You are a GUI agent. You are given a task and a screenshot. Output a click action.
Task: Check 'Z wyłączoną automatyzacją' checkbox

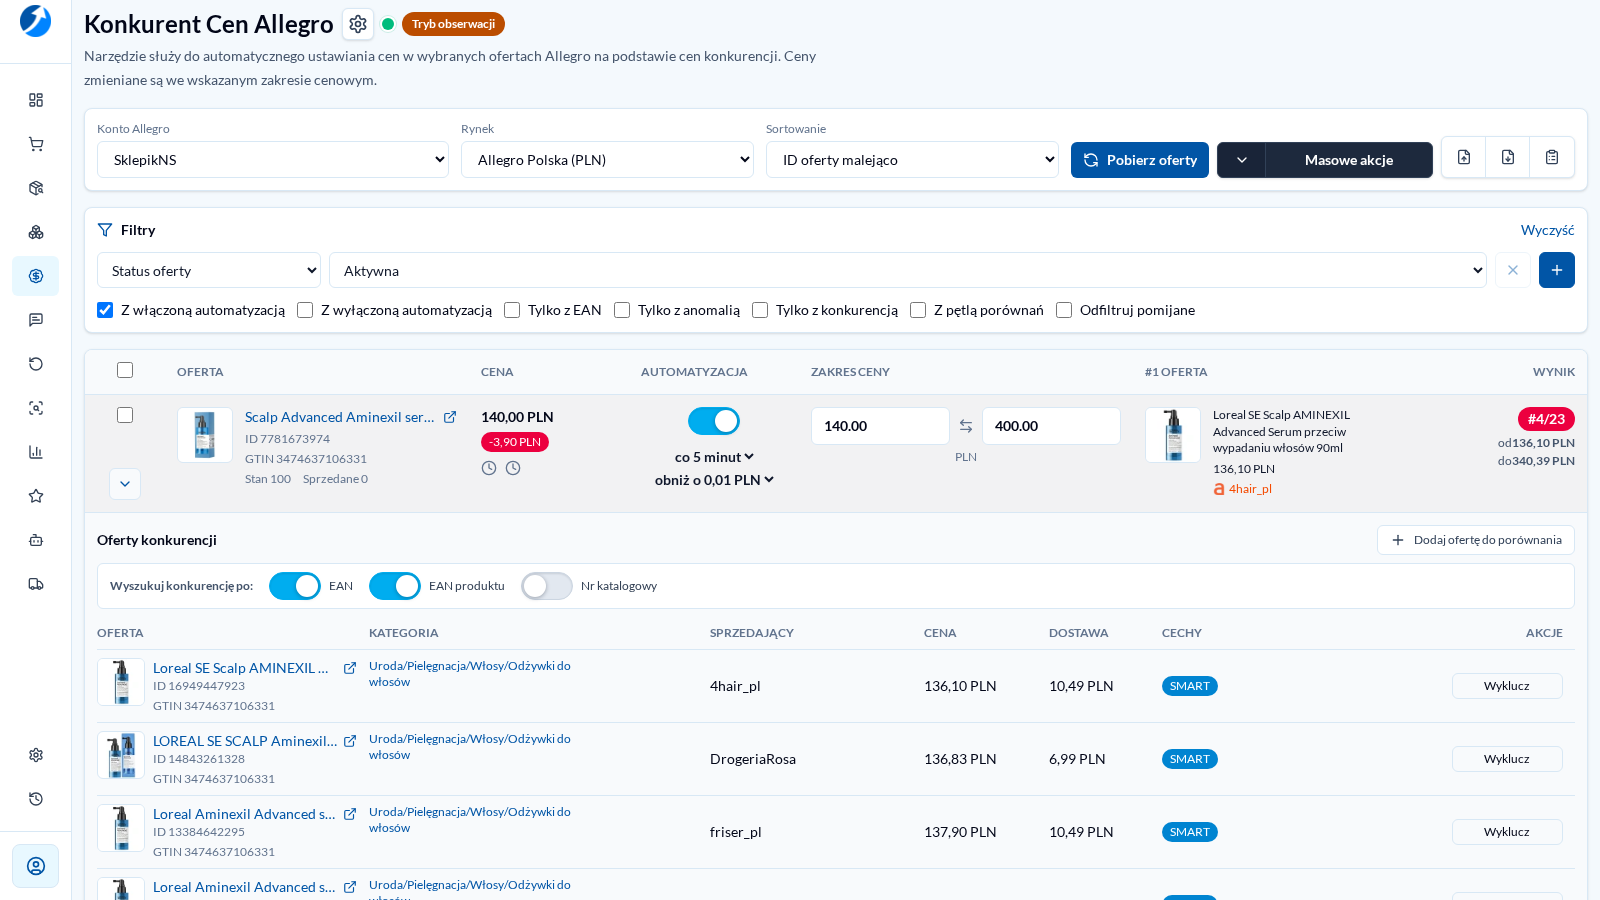(305, 310)
